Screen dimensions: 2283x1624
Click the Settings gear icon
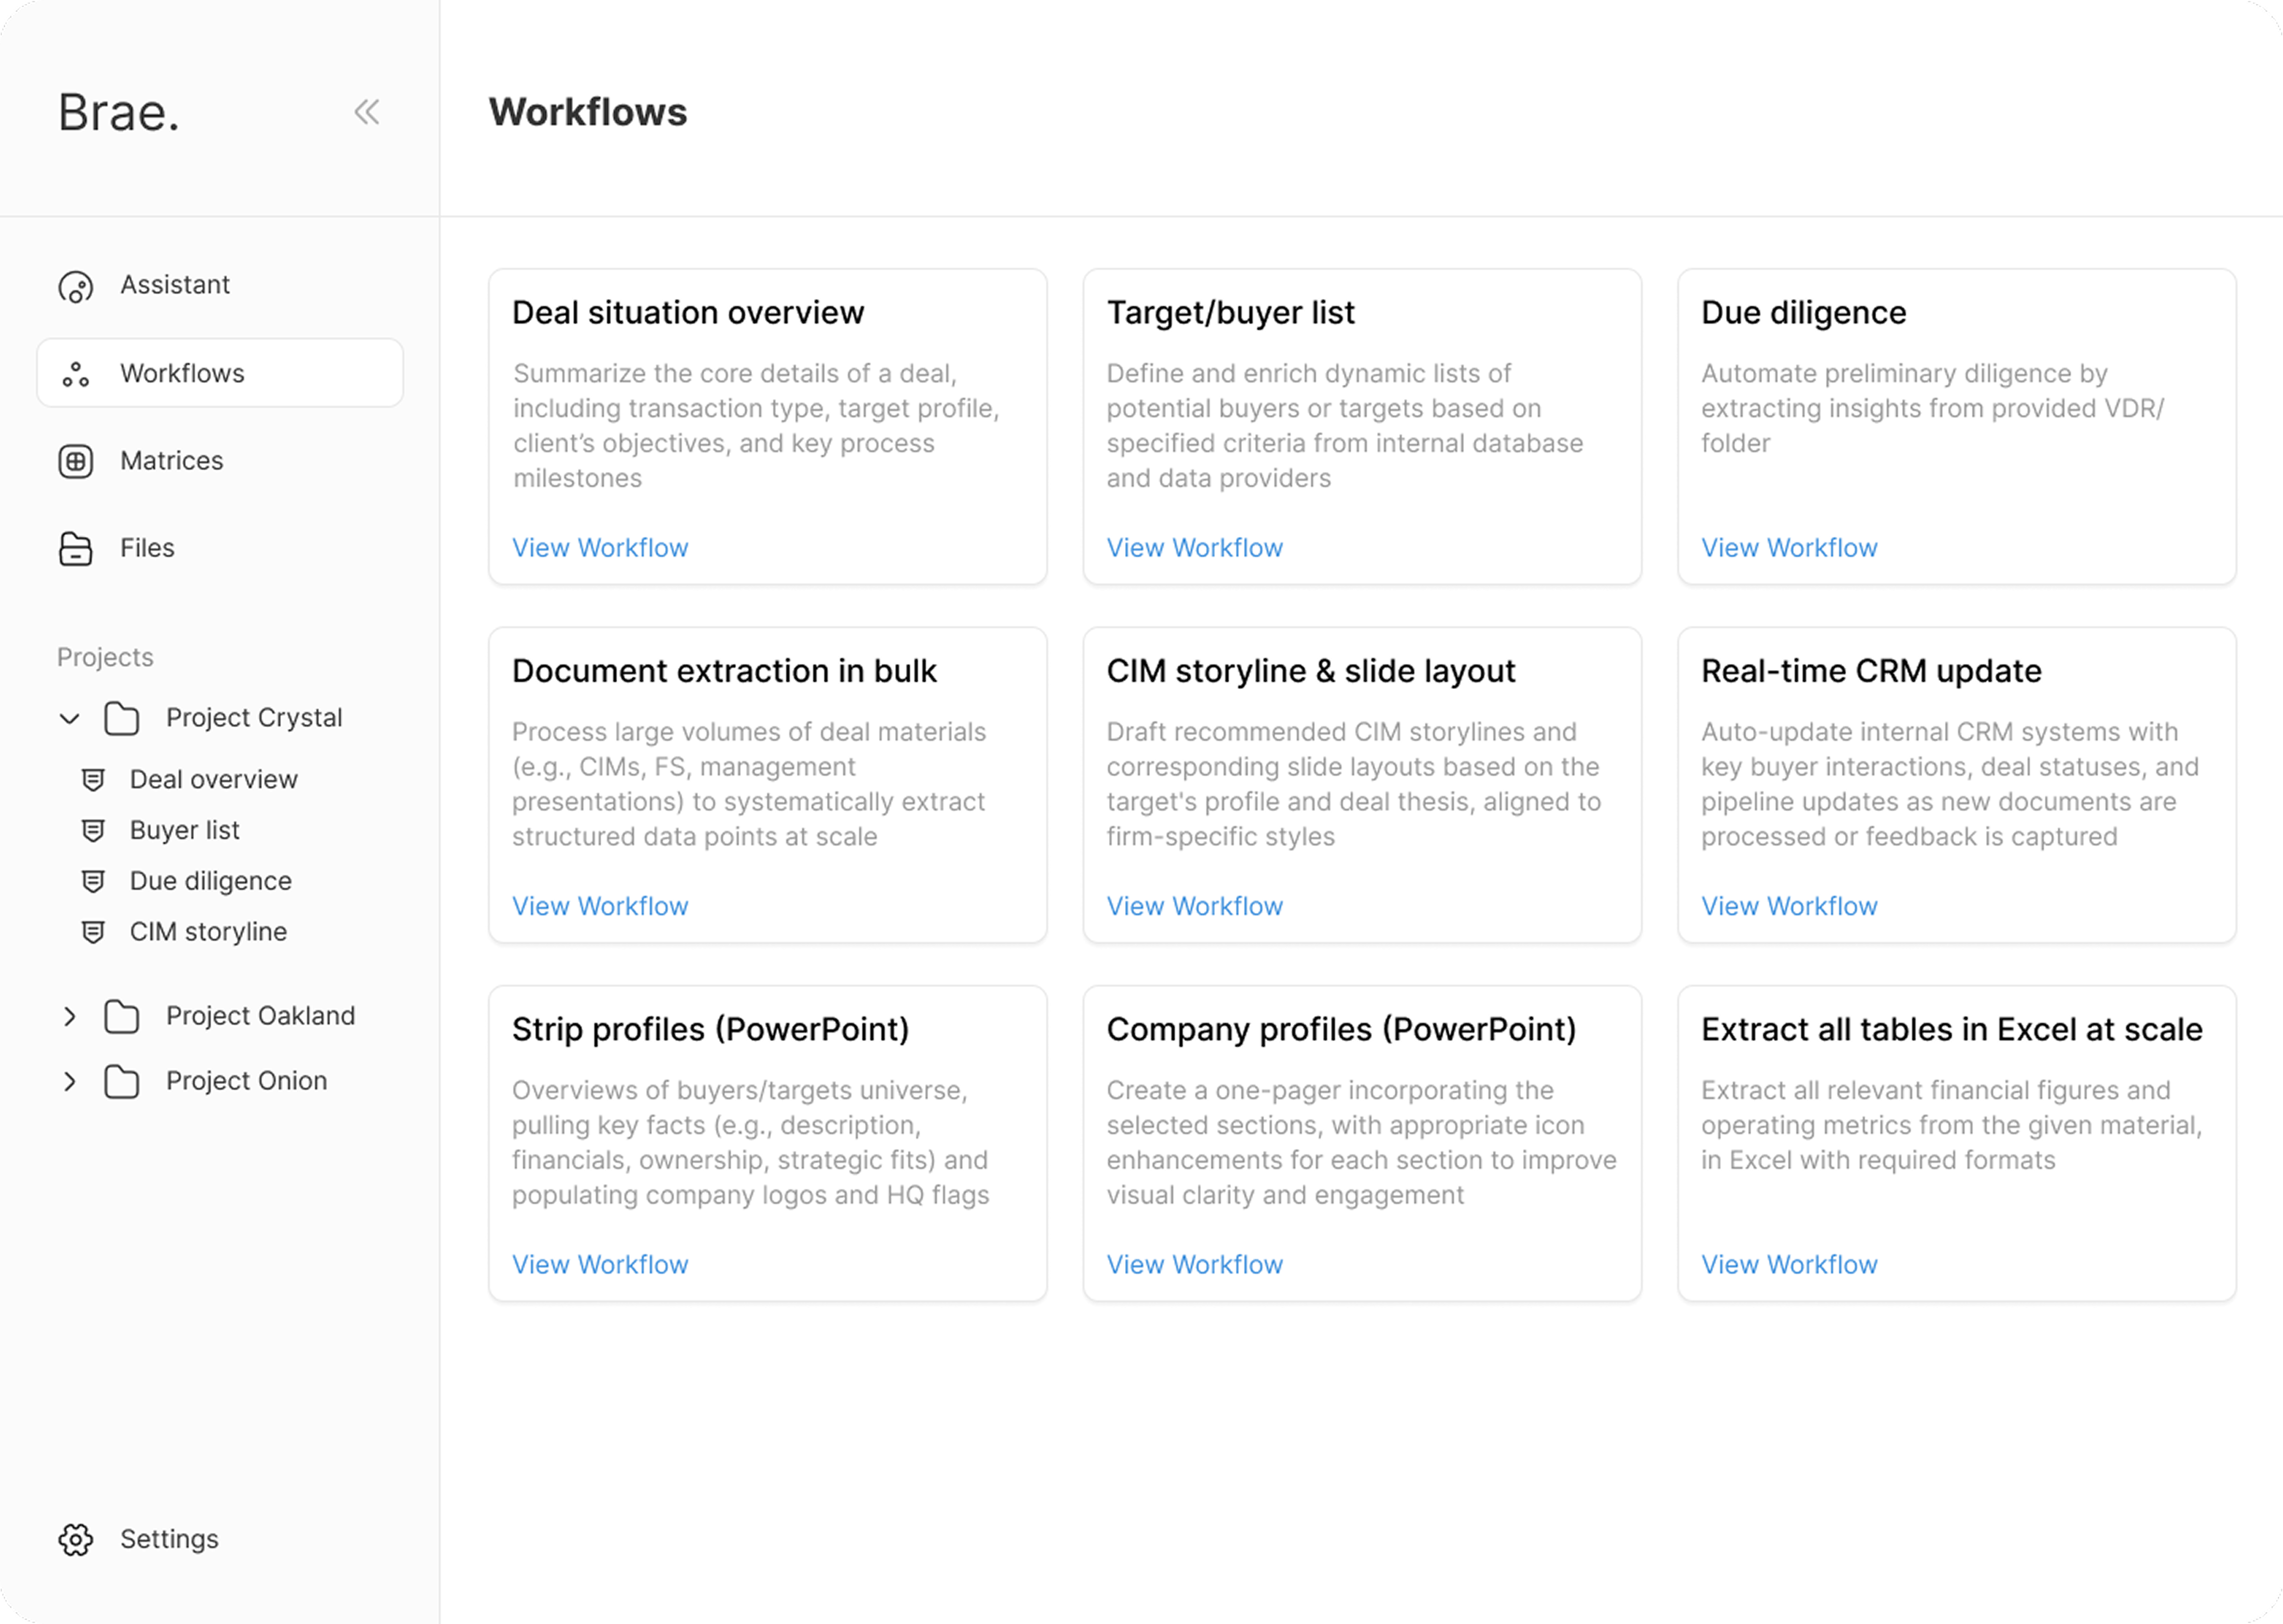(76, 1540)
